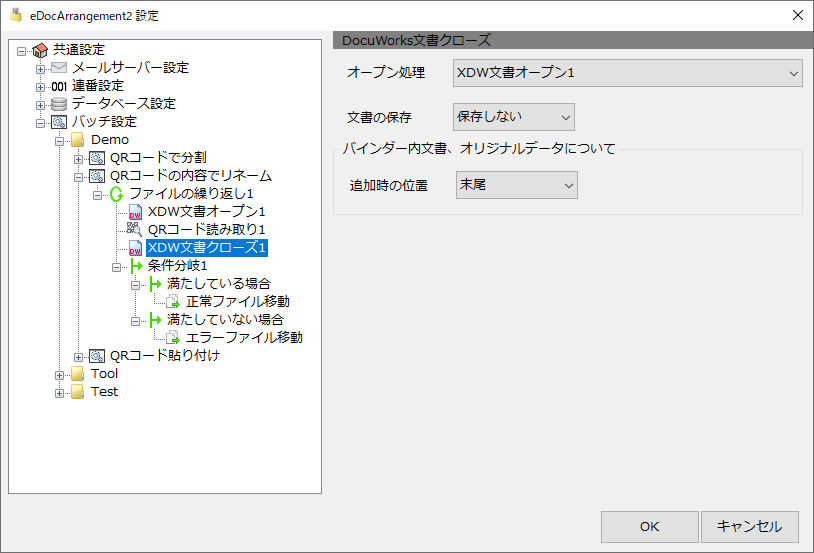The image size is (814, 553).
Task: Select the 条件分岐1 tree item
Action: tap(178, 266)
